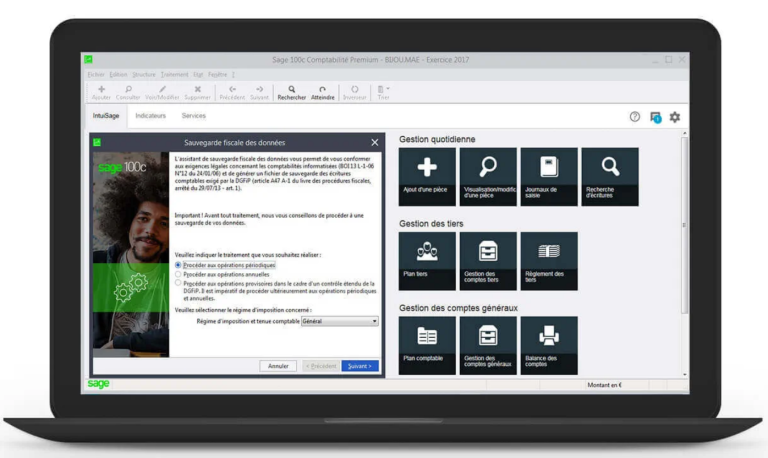Viewport: 768px width, 458px height.
Task: Switch to the Indicateurs tab
Action: [151, 117]
